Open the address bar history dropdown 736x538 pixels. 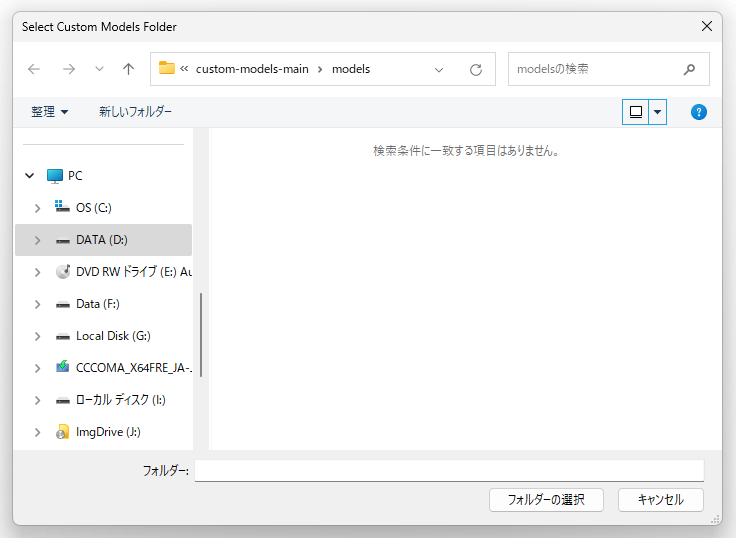pos(439,70)
